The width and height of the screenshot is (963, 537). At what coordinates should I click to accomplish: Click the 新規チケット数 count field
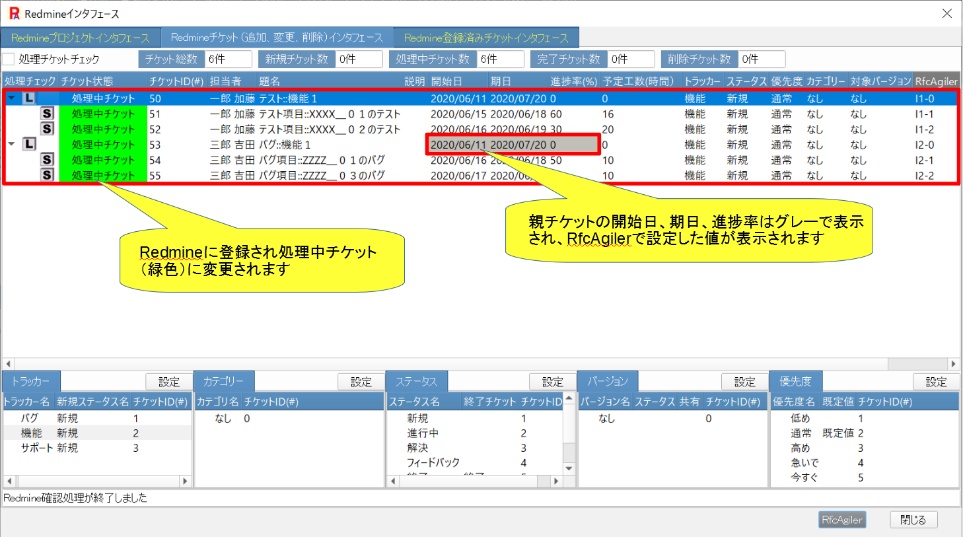coord(359,59)
